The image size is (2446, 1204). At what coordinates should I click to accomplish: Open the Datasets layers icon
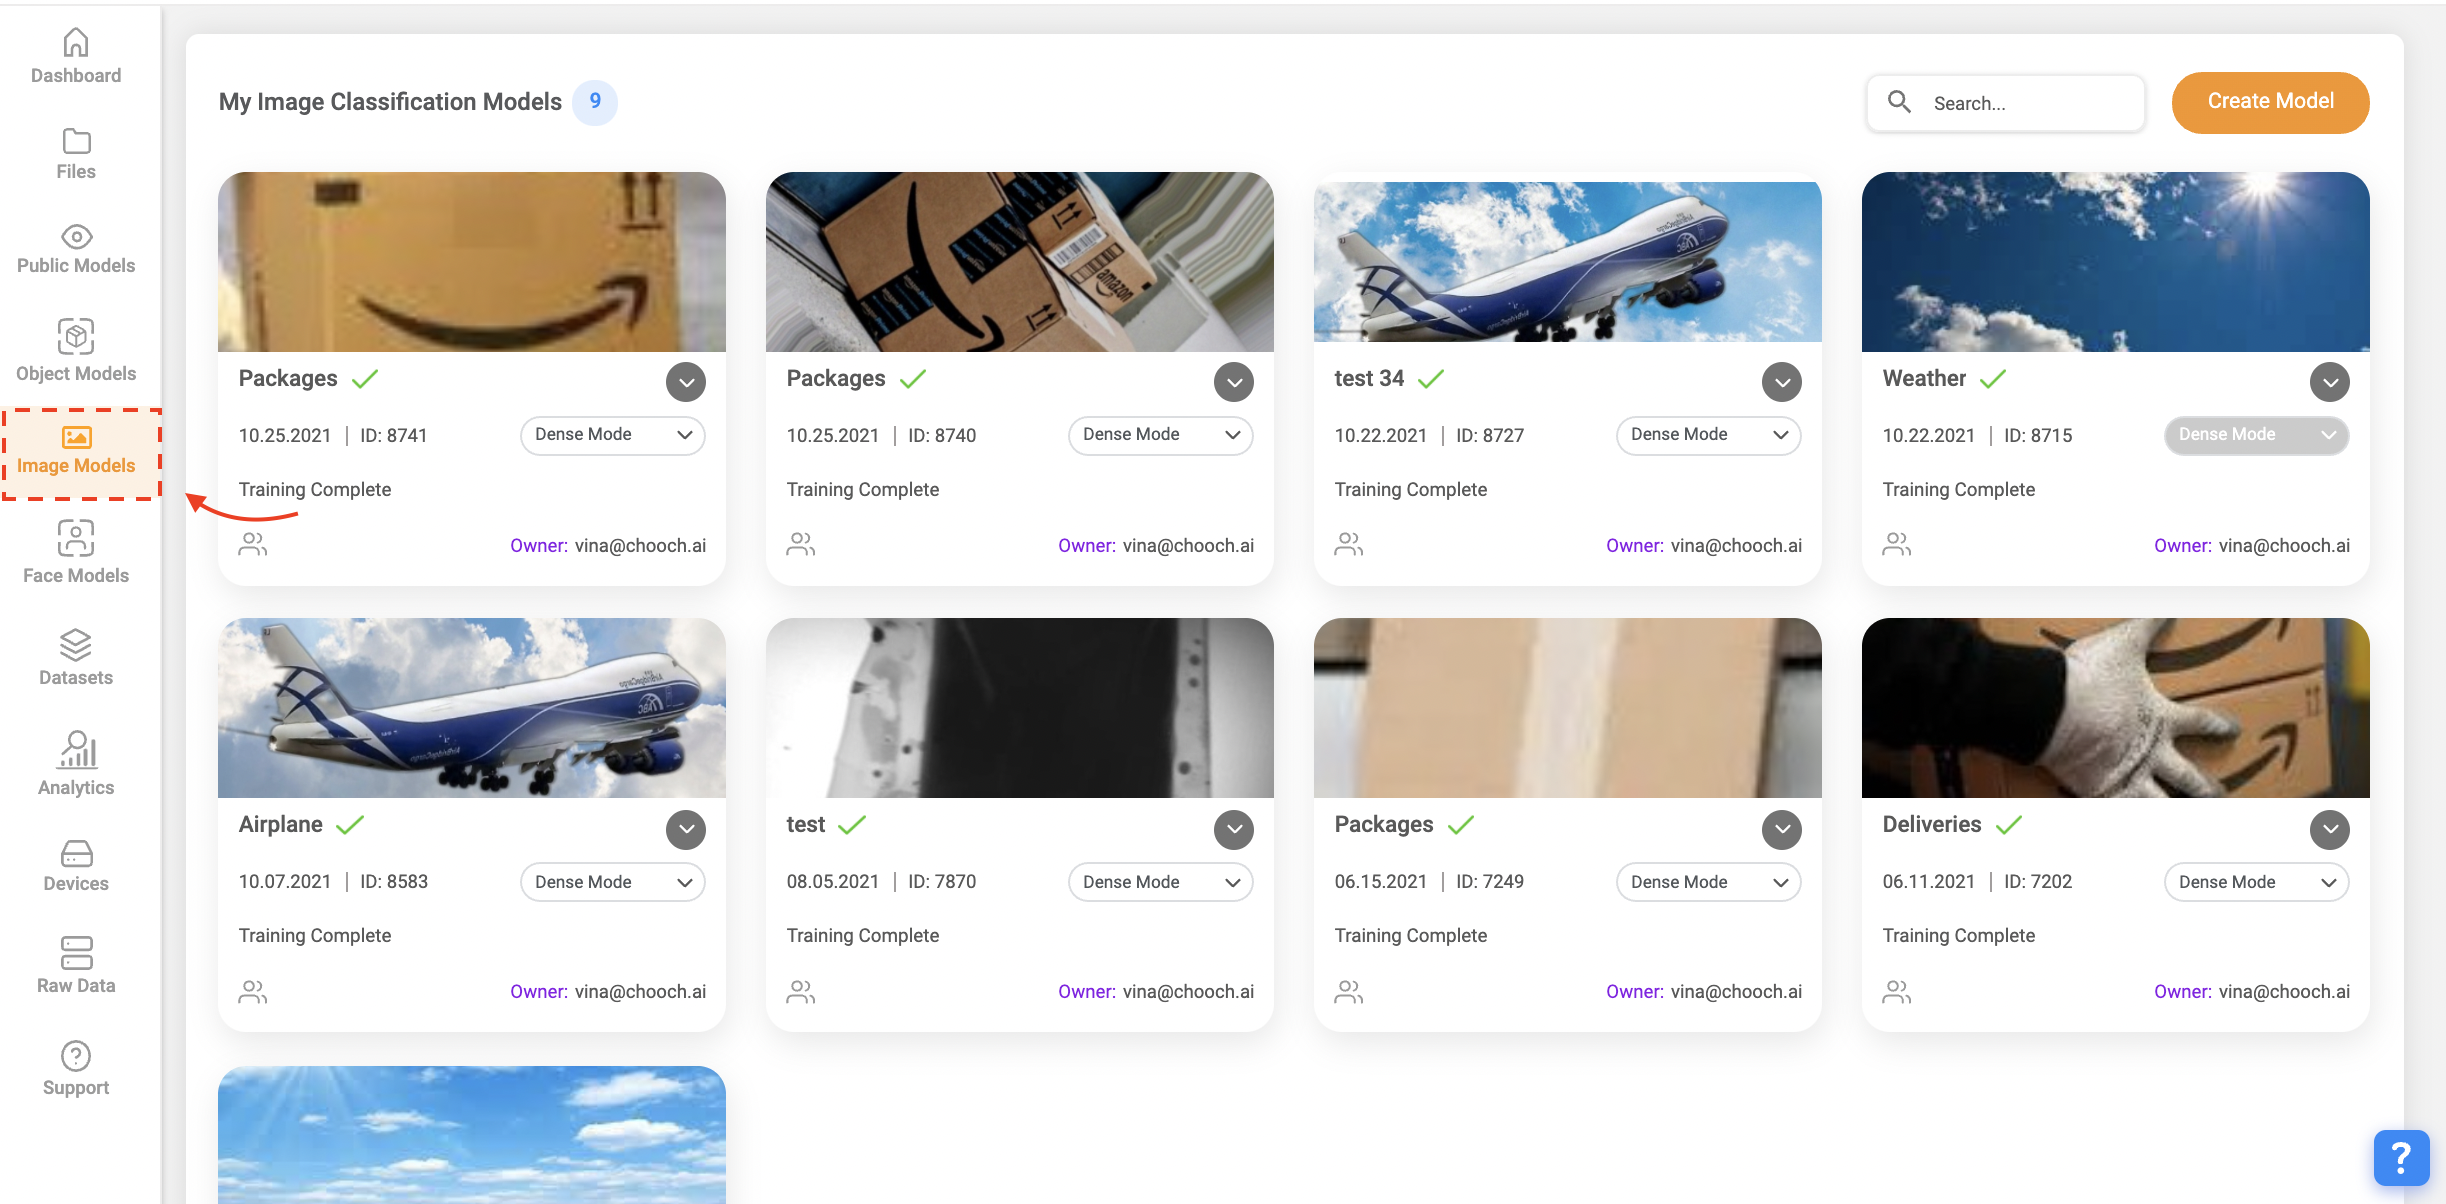76,645
